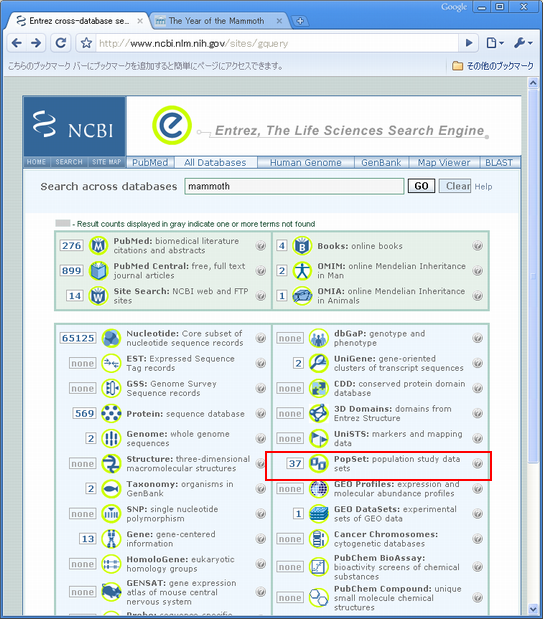Click the Gene chromosome icon
Screen dimensions: 543x619
(x=111, y=539)
